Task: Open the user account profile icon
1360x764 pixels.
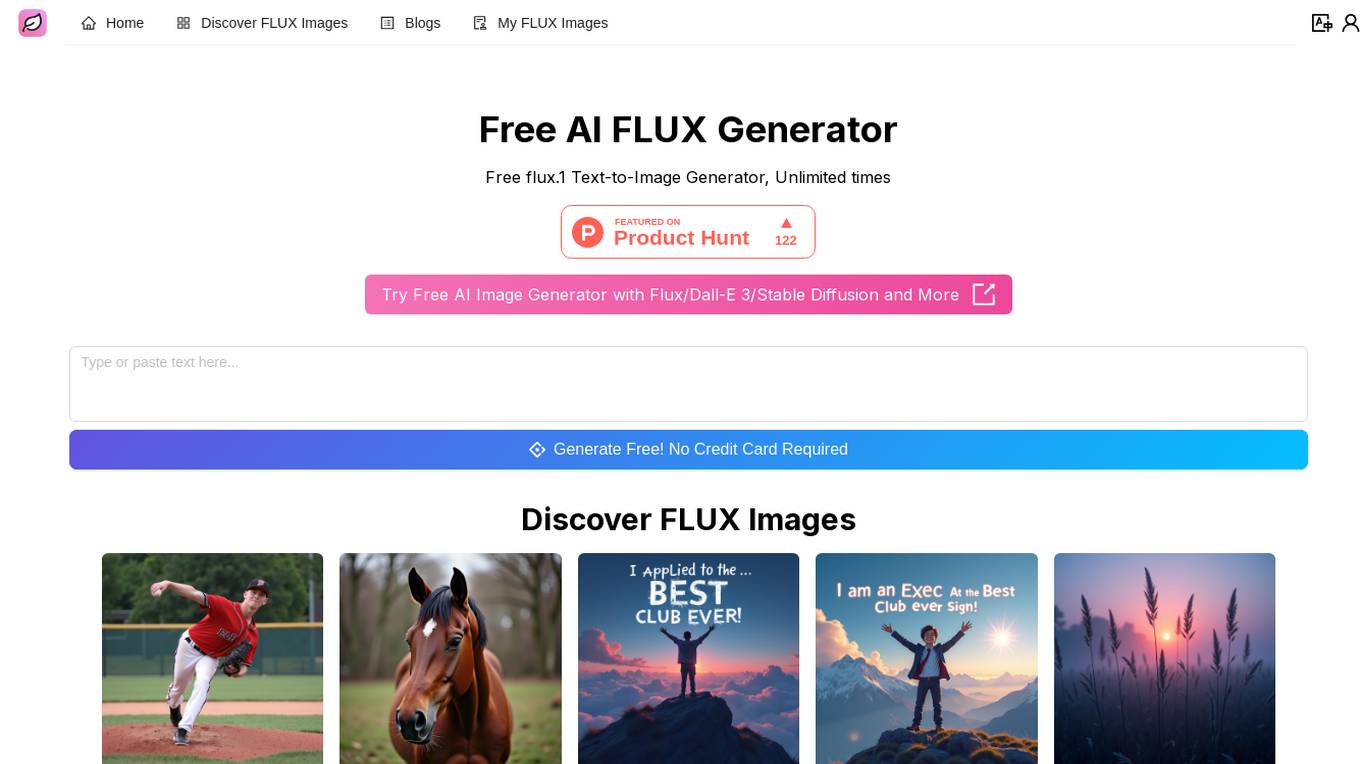Action: coord(1350,23)
